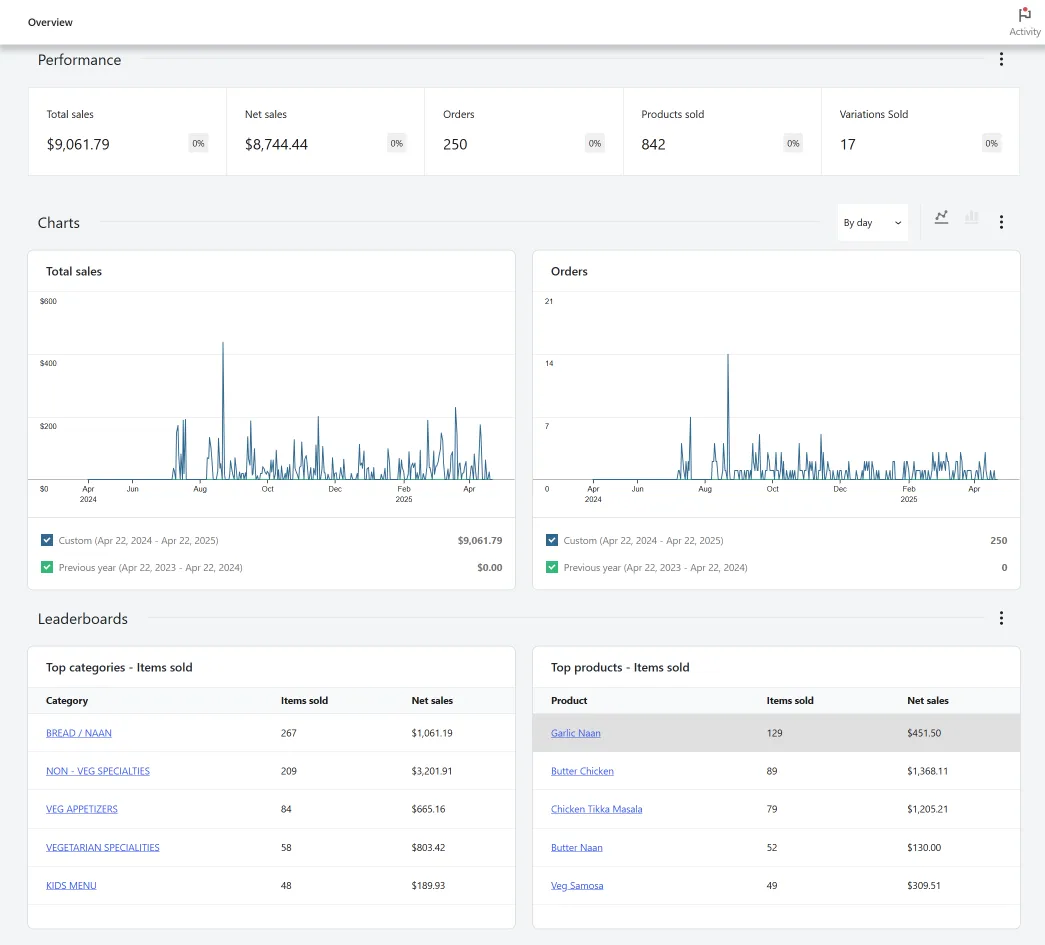The width and height of the screenshot is (1045, 945).
Task: Open Chicken Tikka Masala product link
Action: (x=596, y=809)
